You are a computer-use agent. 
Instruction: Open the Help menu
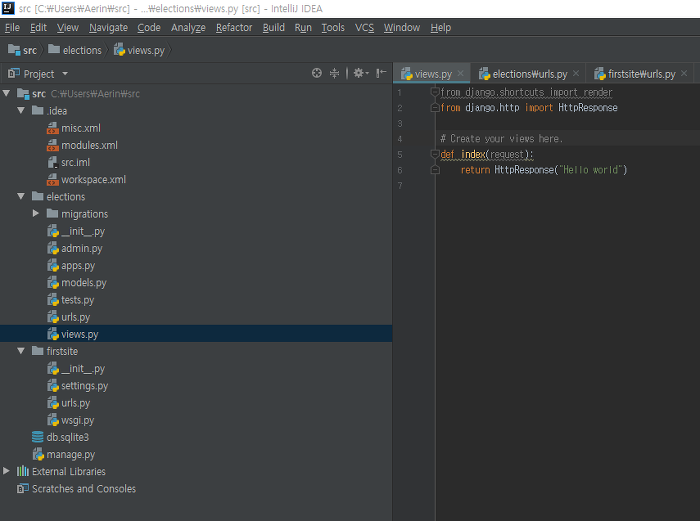(441, 28)
